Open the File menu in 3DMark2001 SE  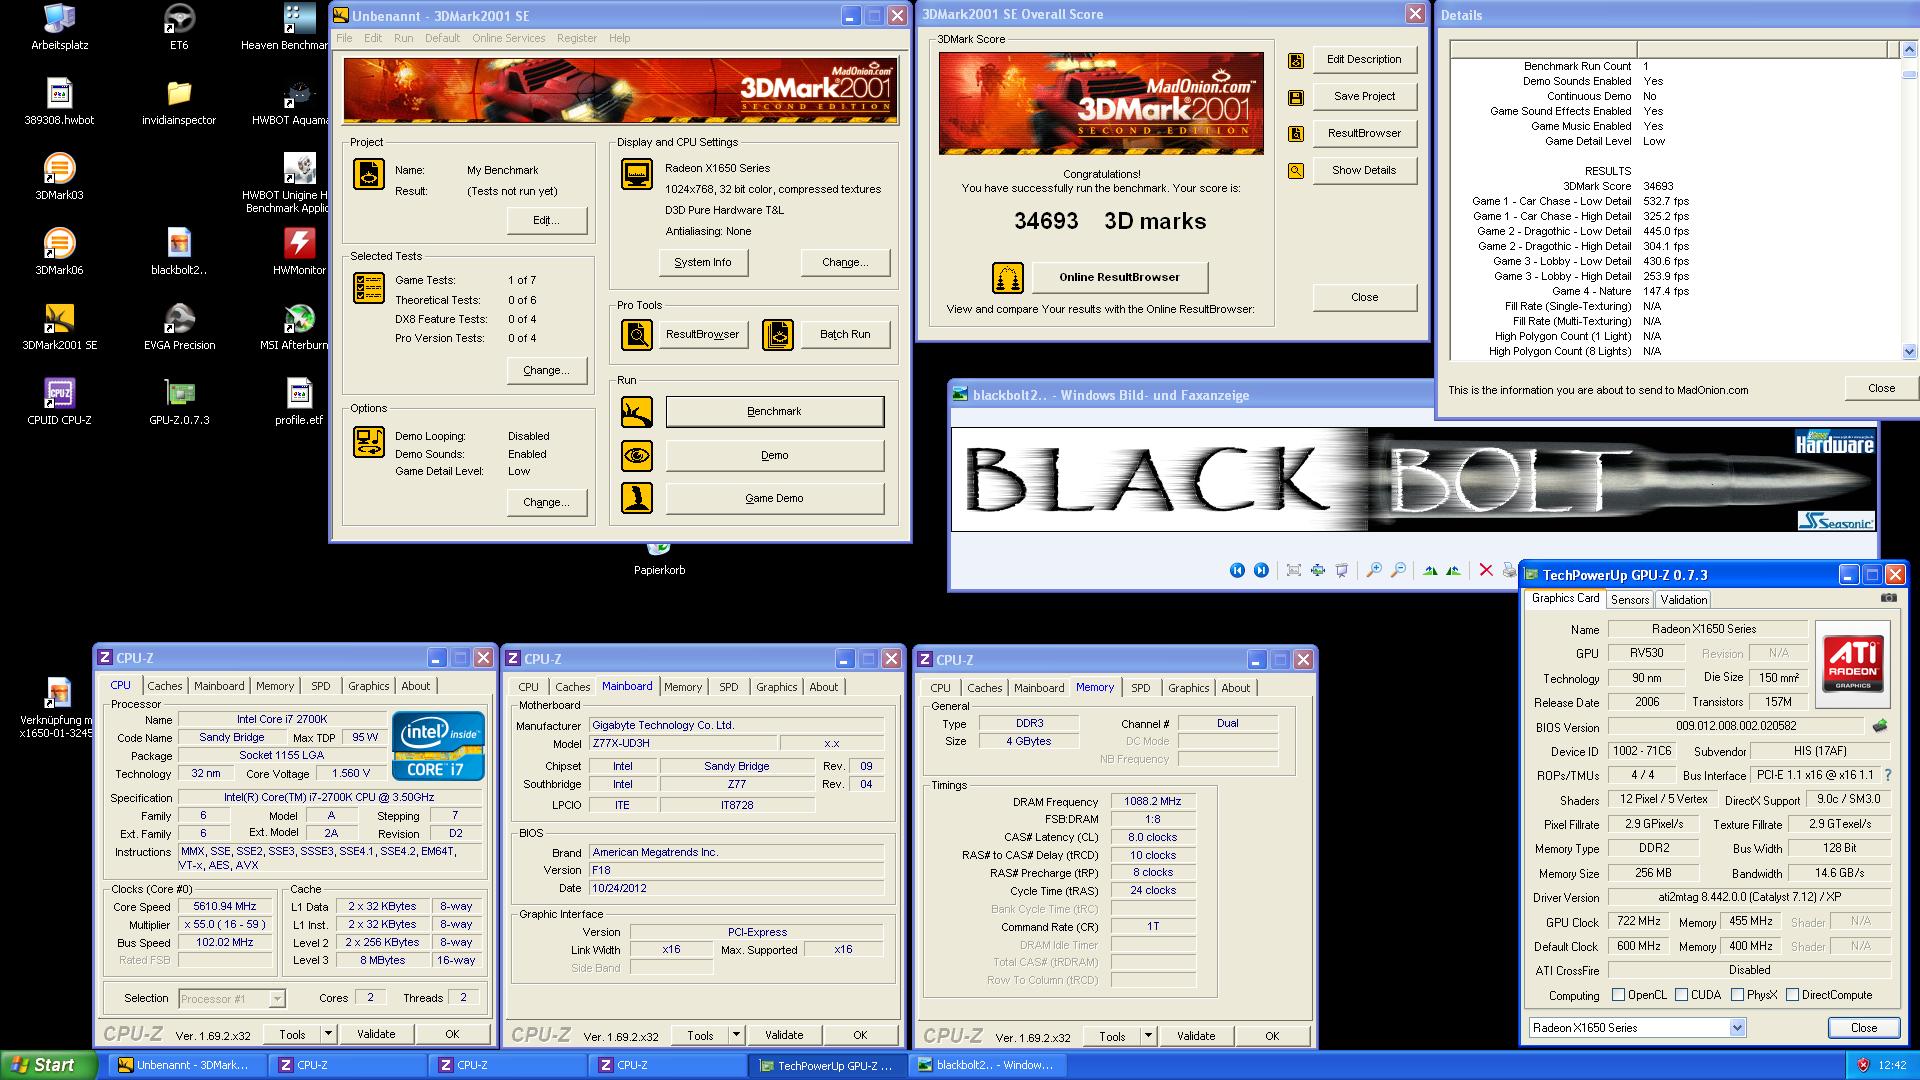click(344, 38)
